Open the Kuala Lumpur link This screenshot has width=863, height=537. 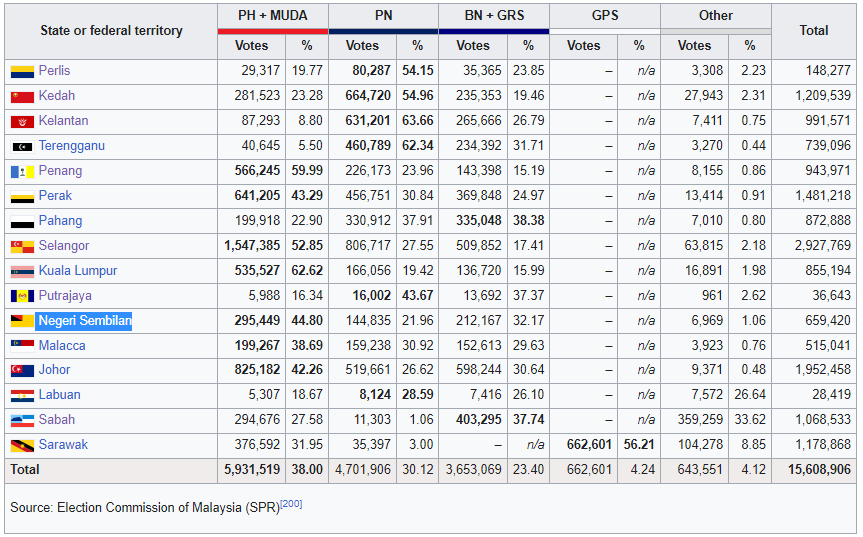[x=78, y=271]
